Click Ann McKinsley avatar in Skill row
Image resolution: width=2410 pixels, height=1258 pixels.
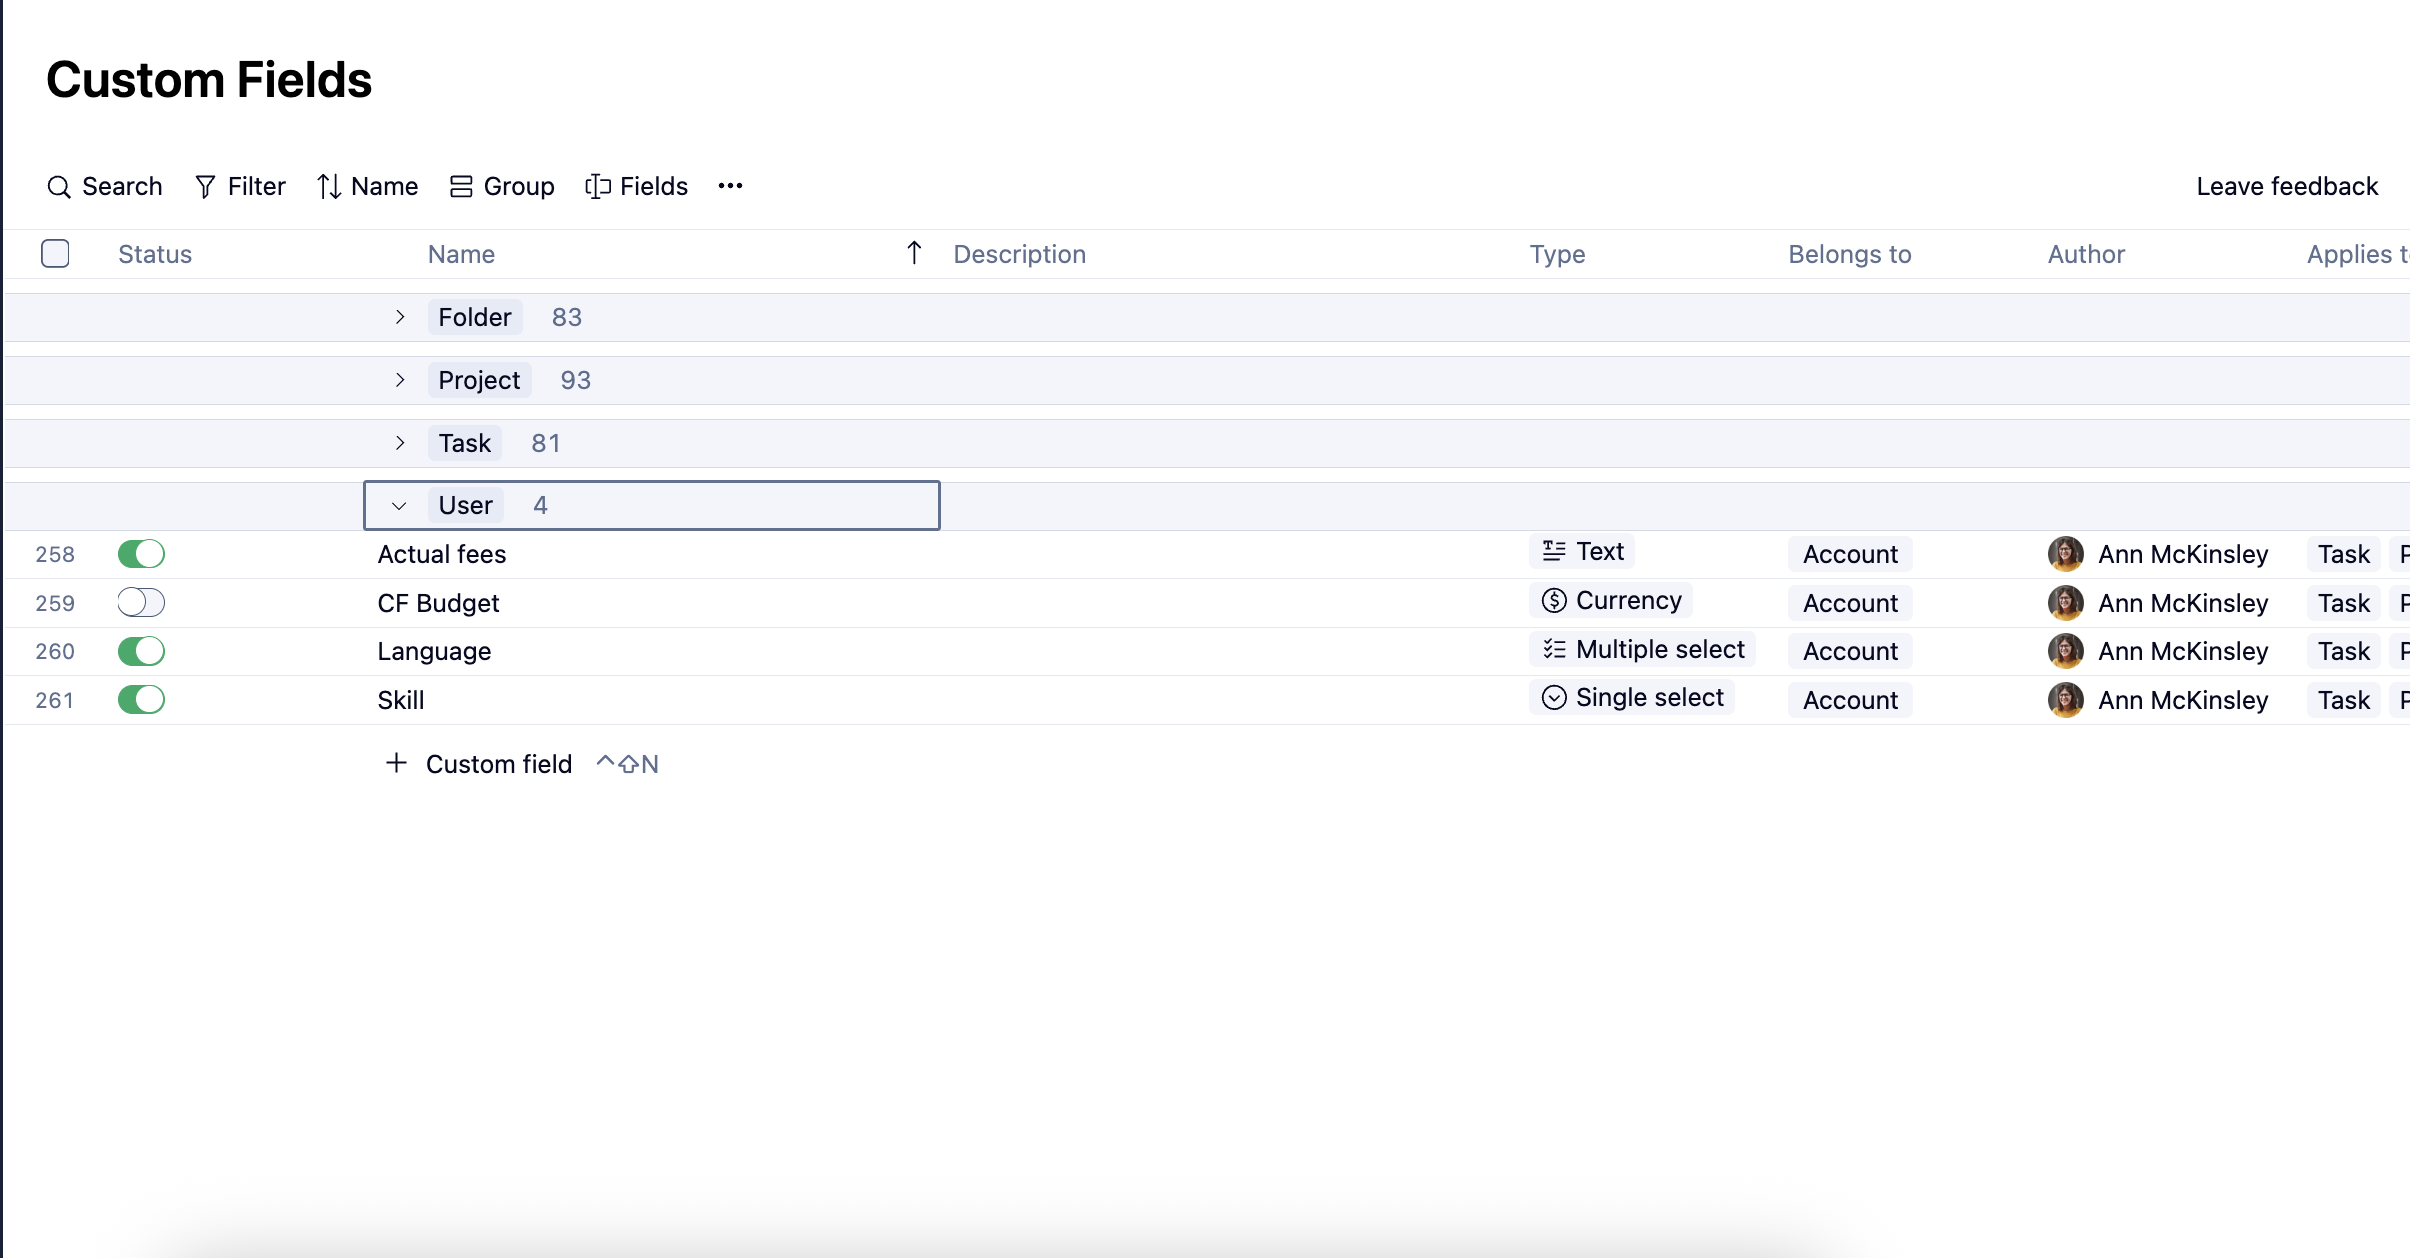click(2066, 700)
